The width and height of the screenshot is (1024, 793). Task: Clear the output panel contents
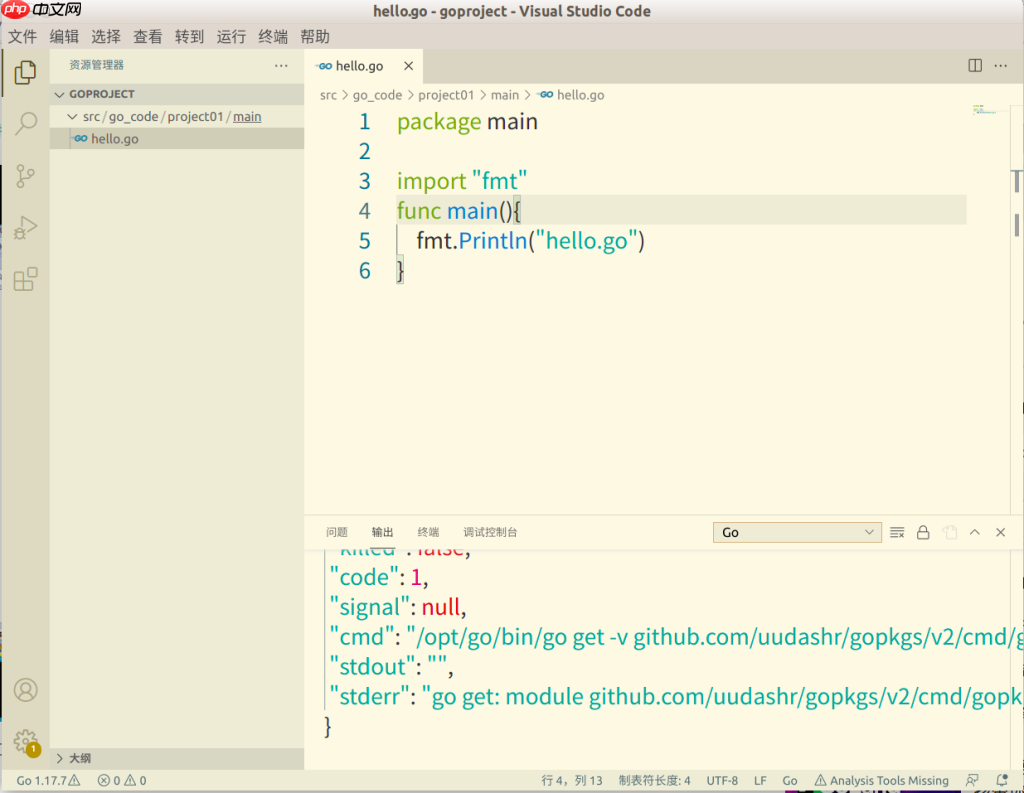(897, 533)
